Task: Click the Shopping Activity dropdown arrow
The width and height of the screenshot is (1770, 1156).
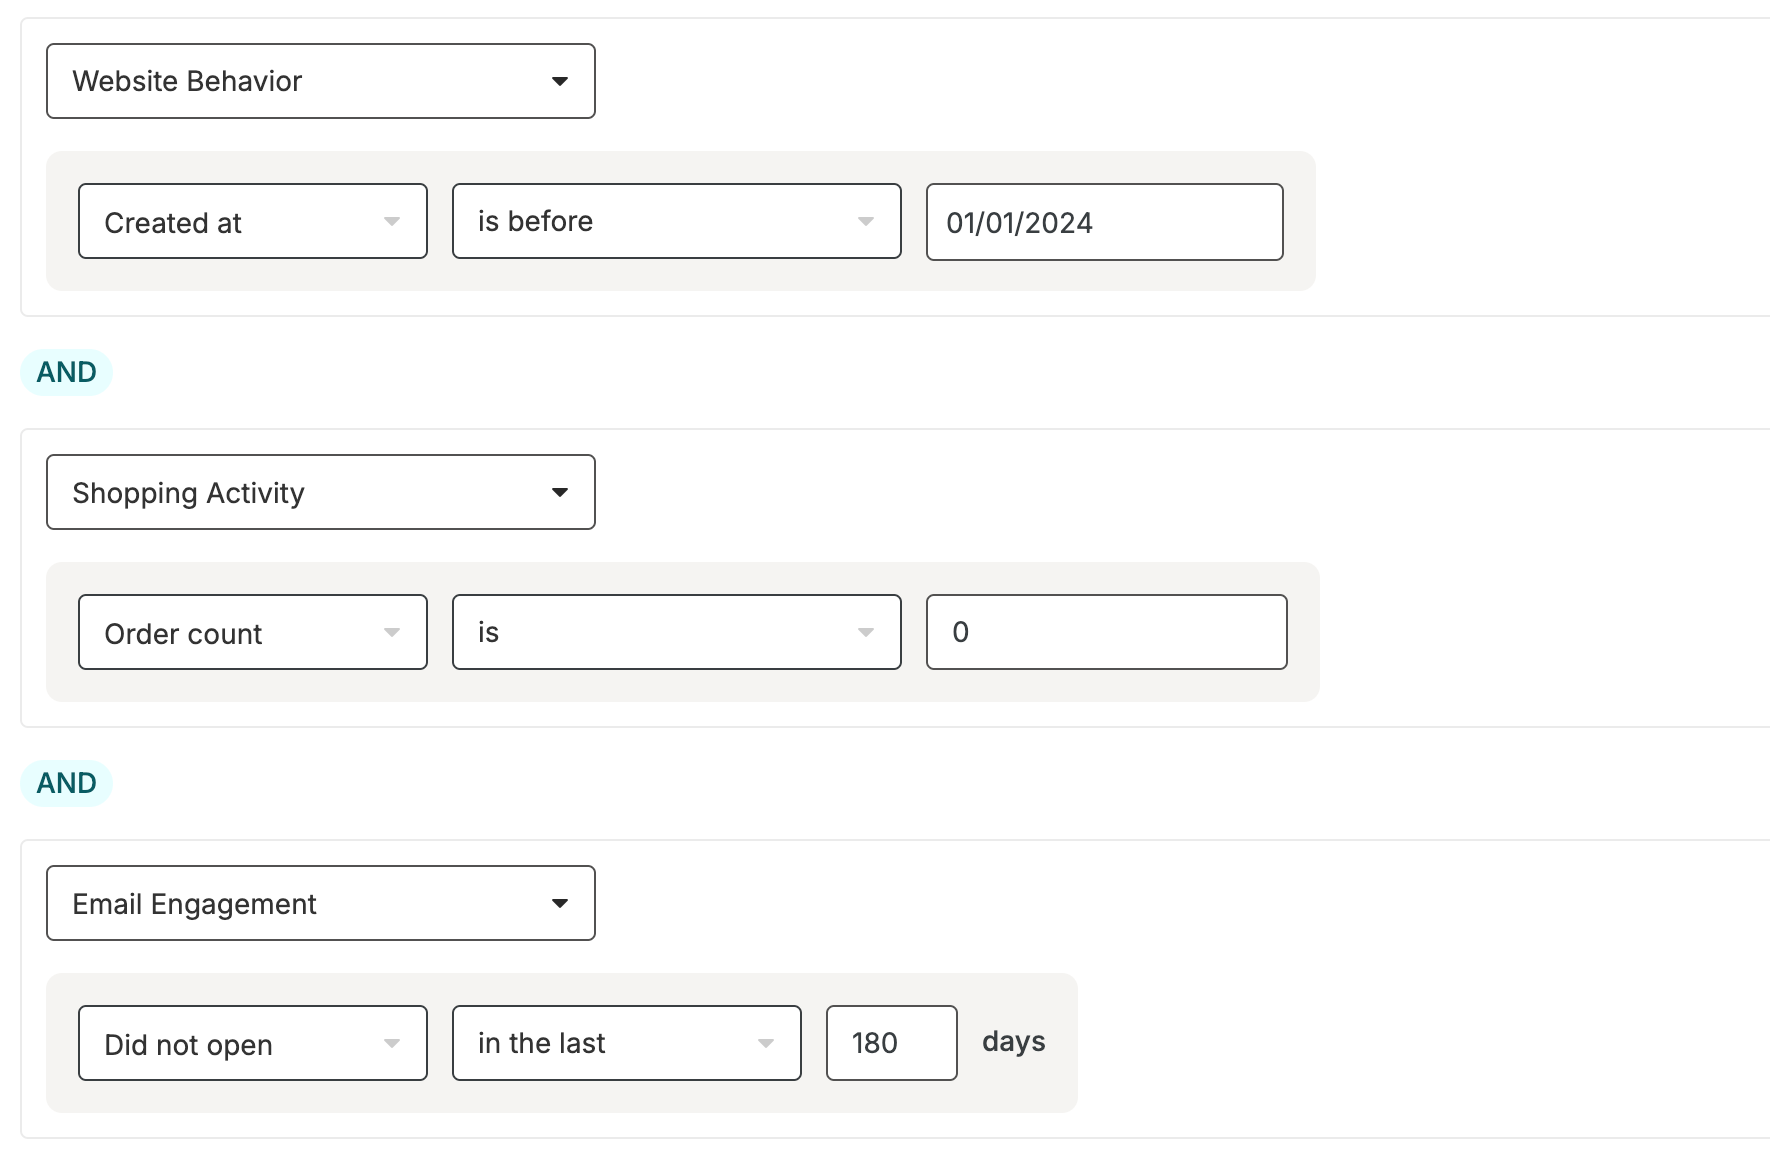Action: pyautogui.click(x=560, y=492)
